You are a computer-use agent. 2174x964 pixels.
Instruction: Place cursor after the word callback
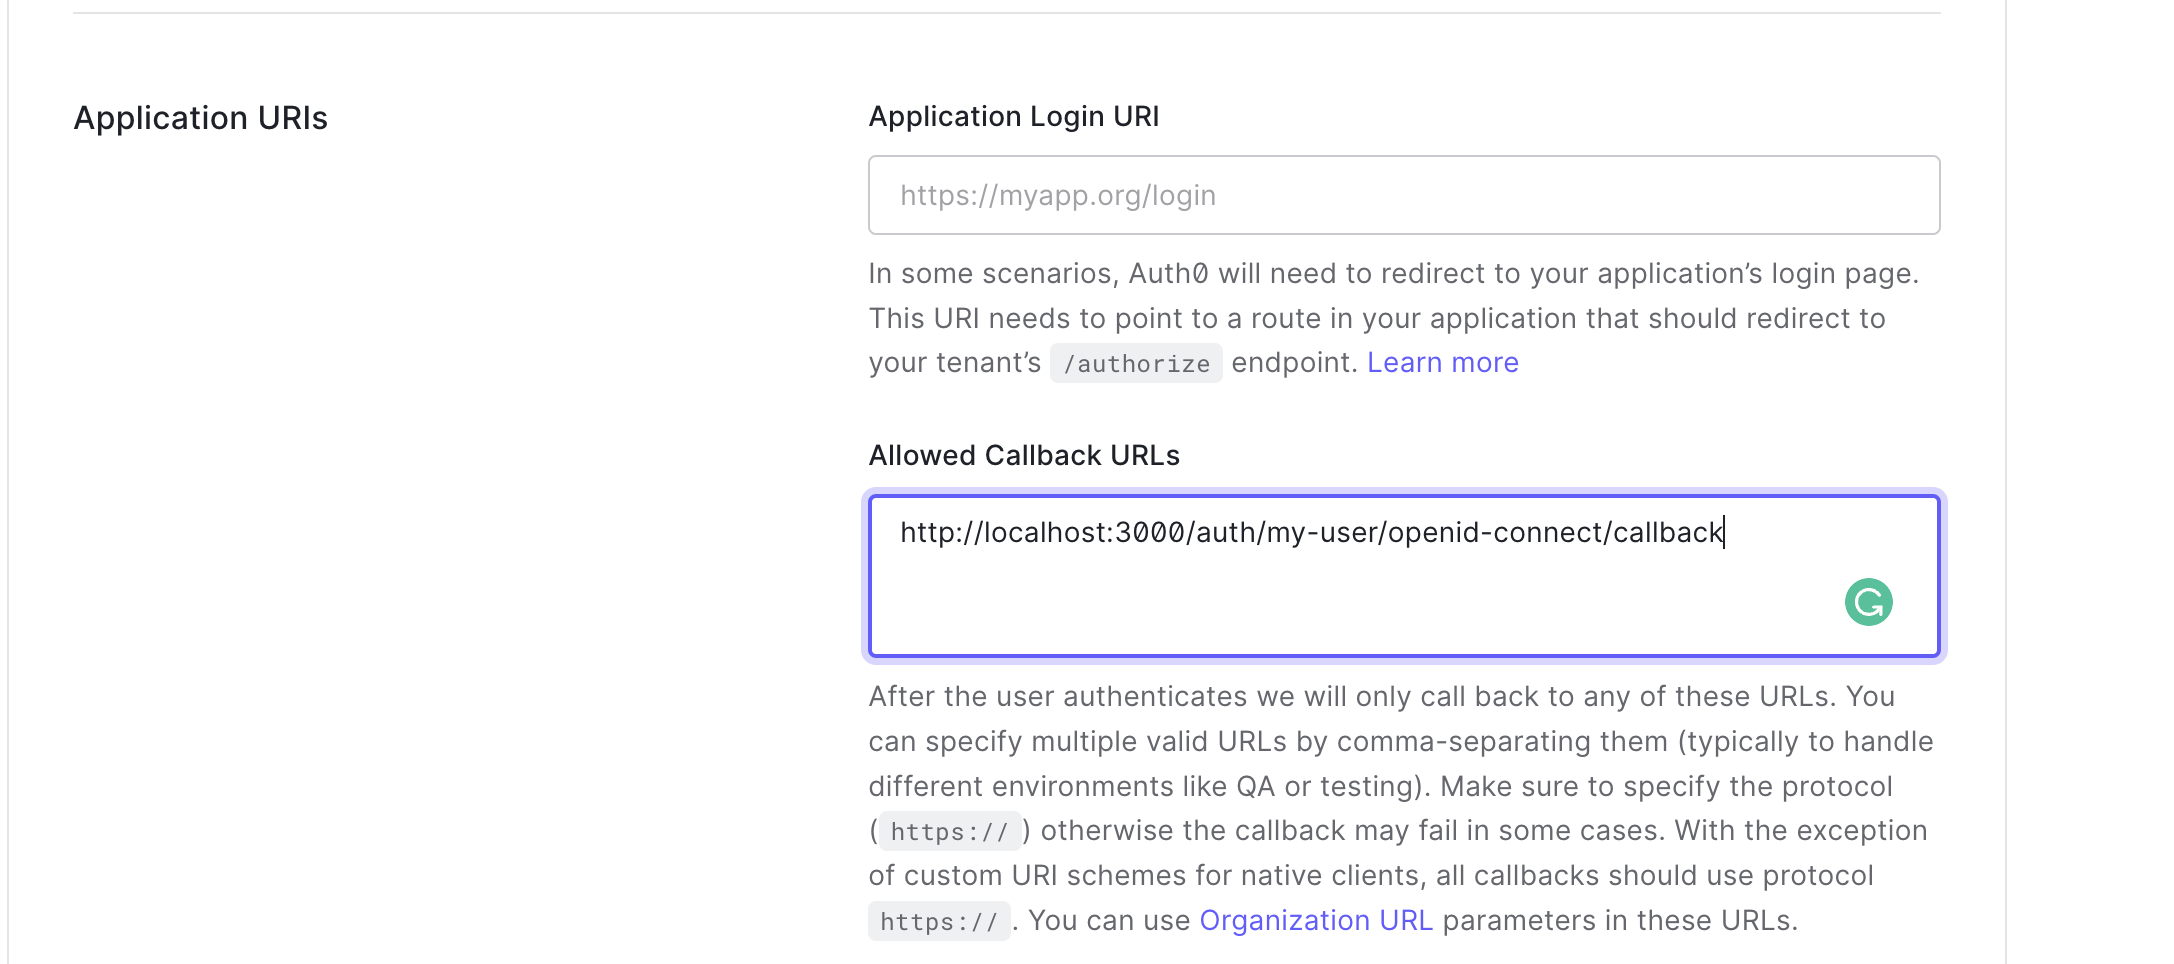pos(1724,532)
